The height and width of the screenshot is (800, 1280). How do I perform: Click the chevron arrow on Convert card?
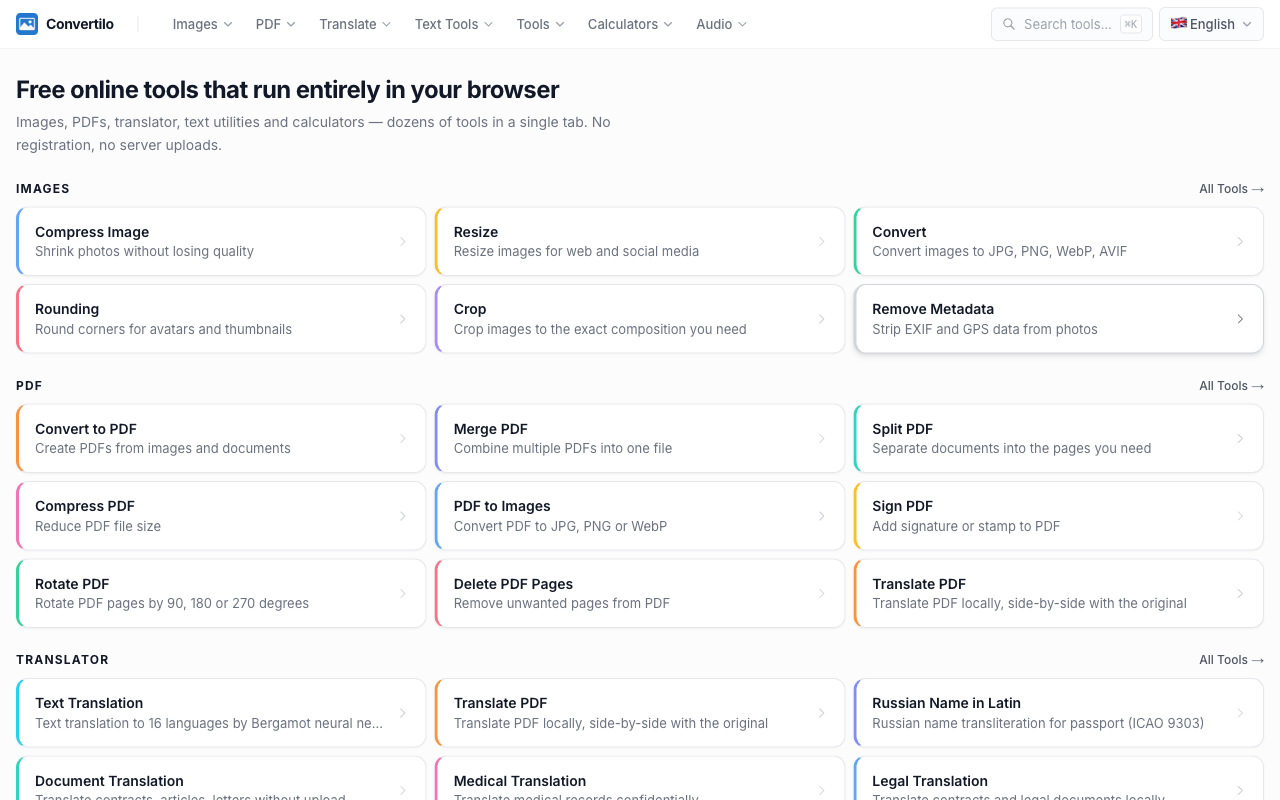click(1240, 241)
